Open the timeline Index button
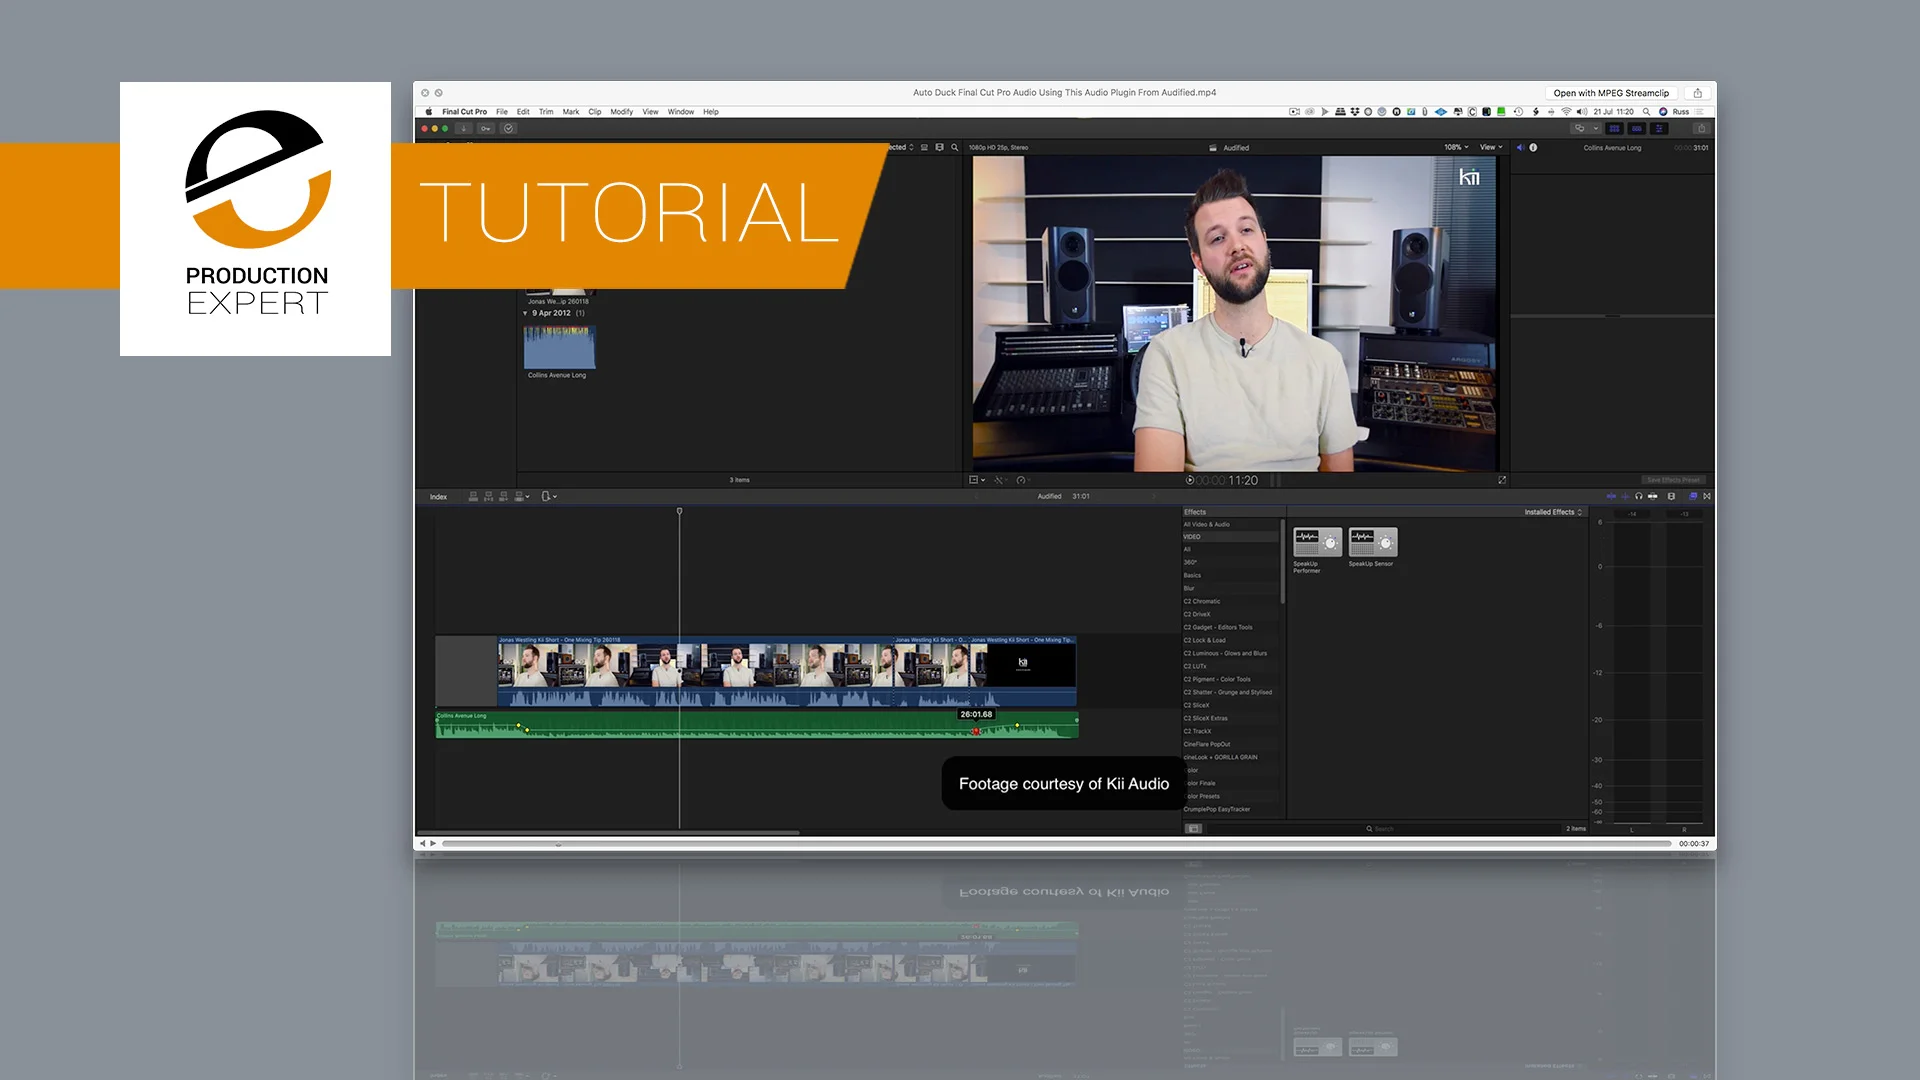The width and height of the screenshot is (1920, 1080). coord(438,497)
